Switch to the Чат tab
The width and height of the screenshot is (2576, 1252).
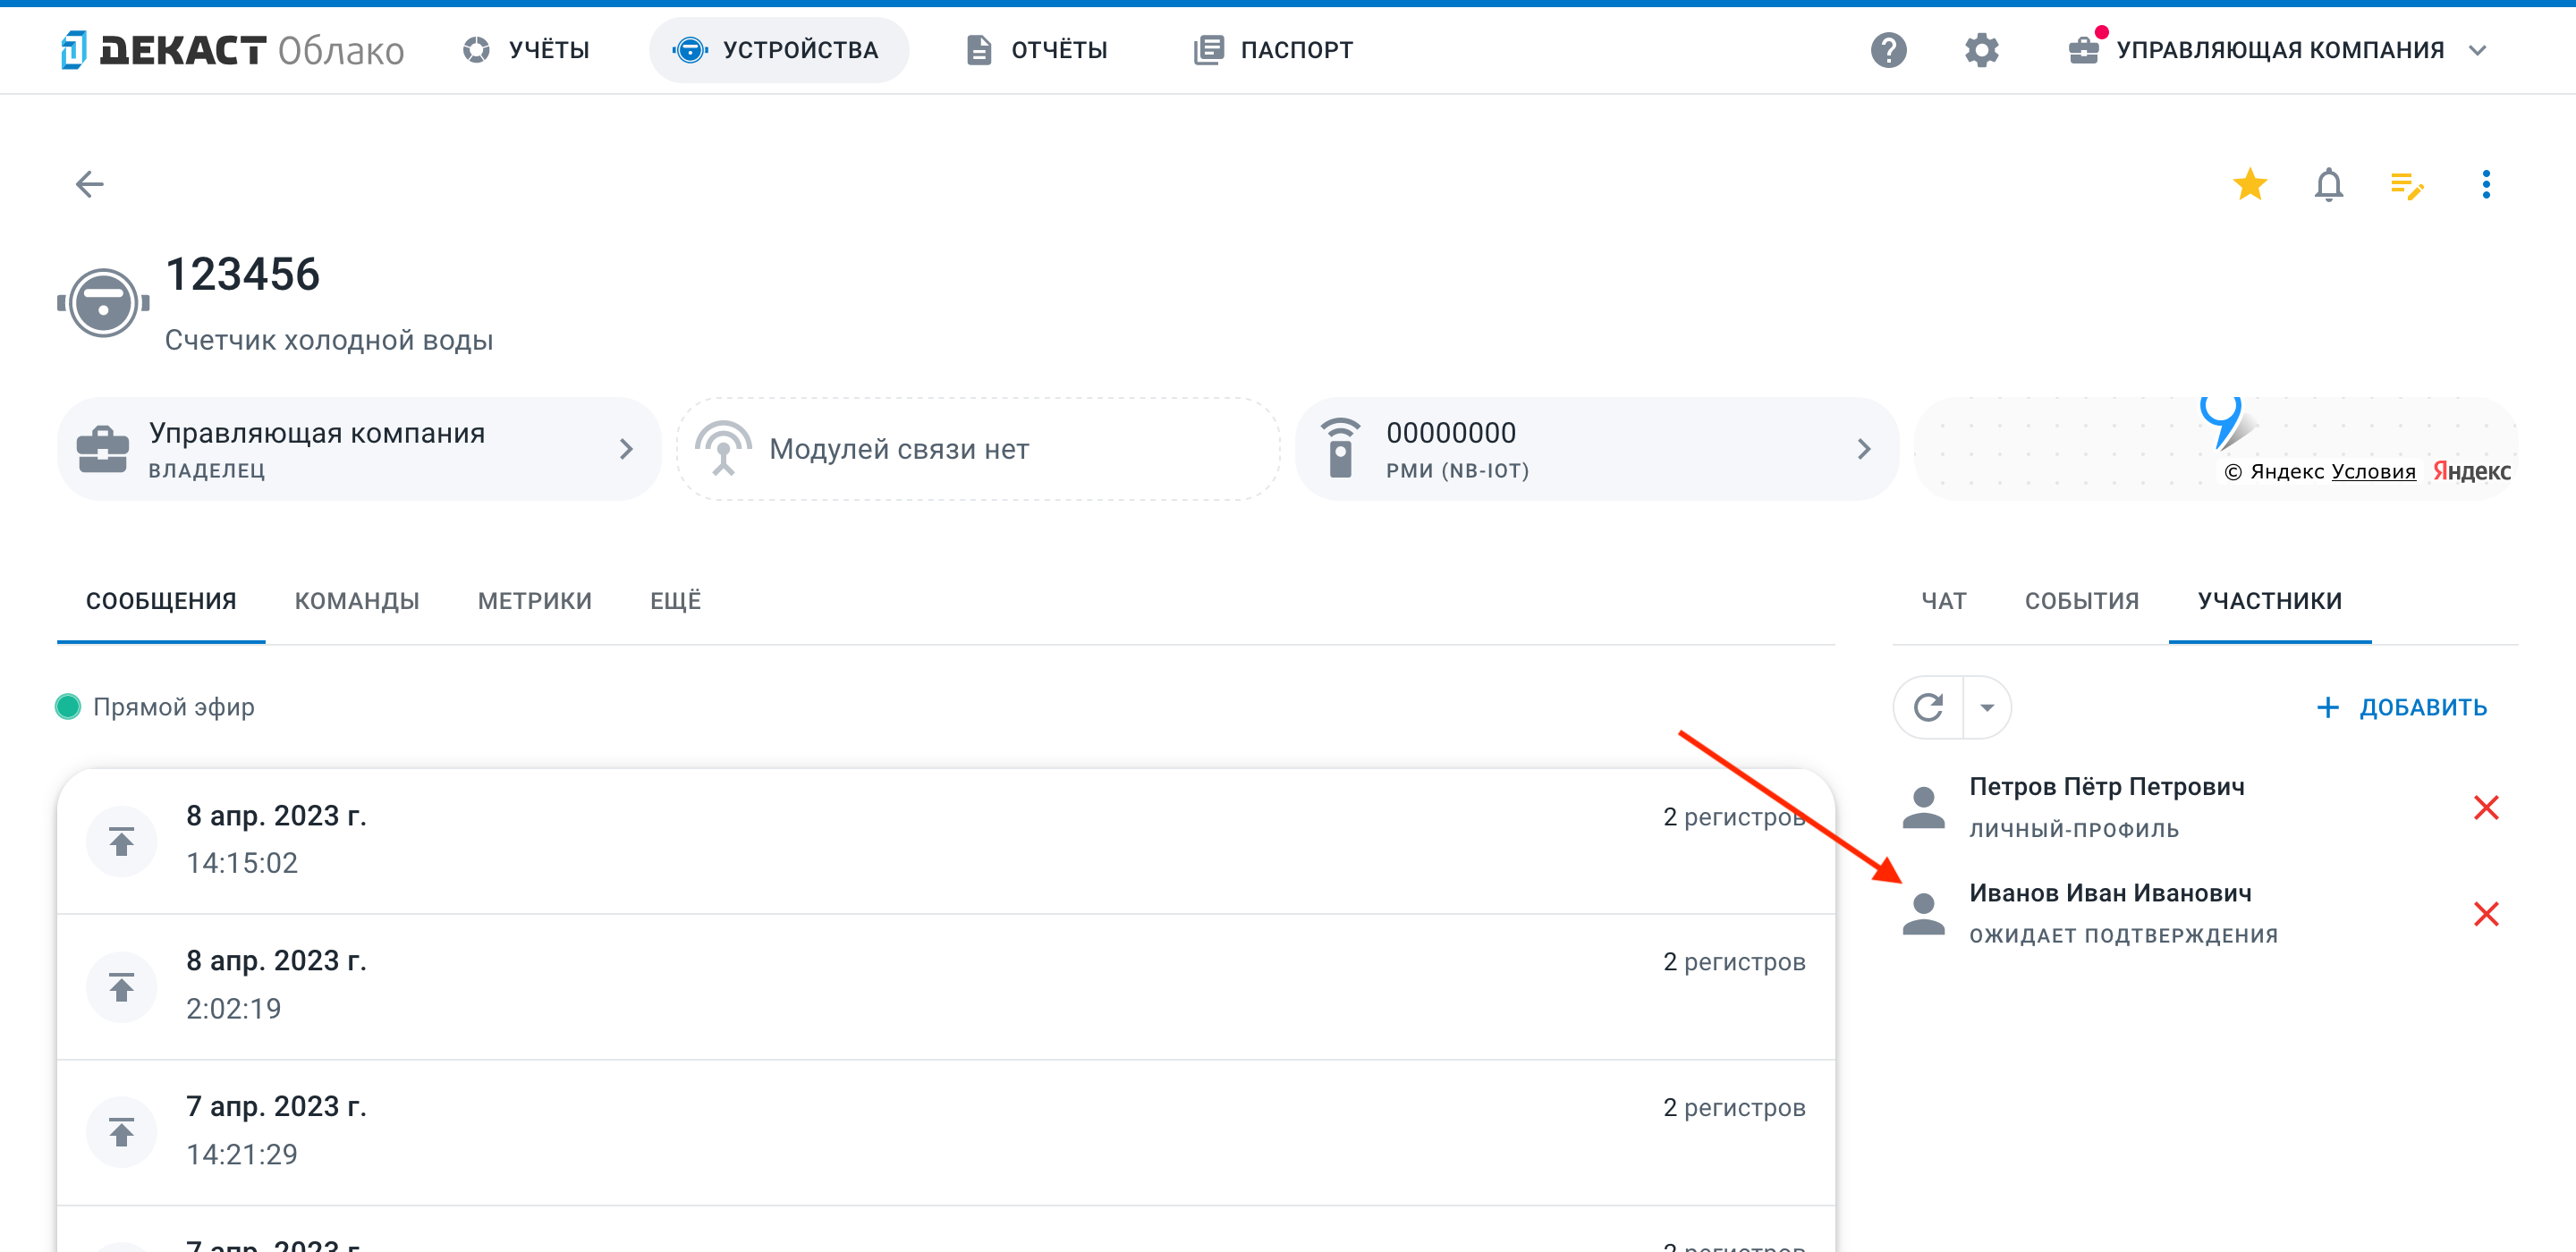(1944, 601)
